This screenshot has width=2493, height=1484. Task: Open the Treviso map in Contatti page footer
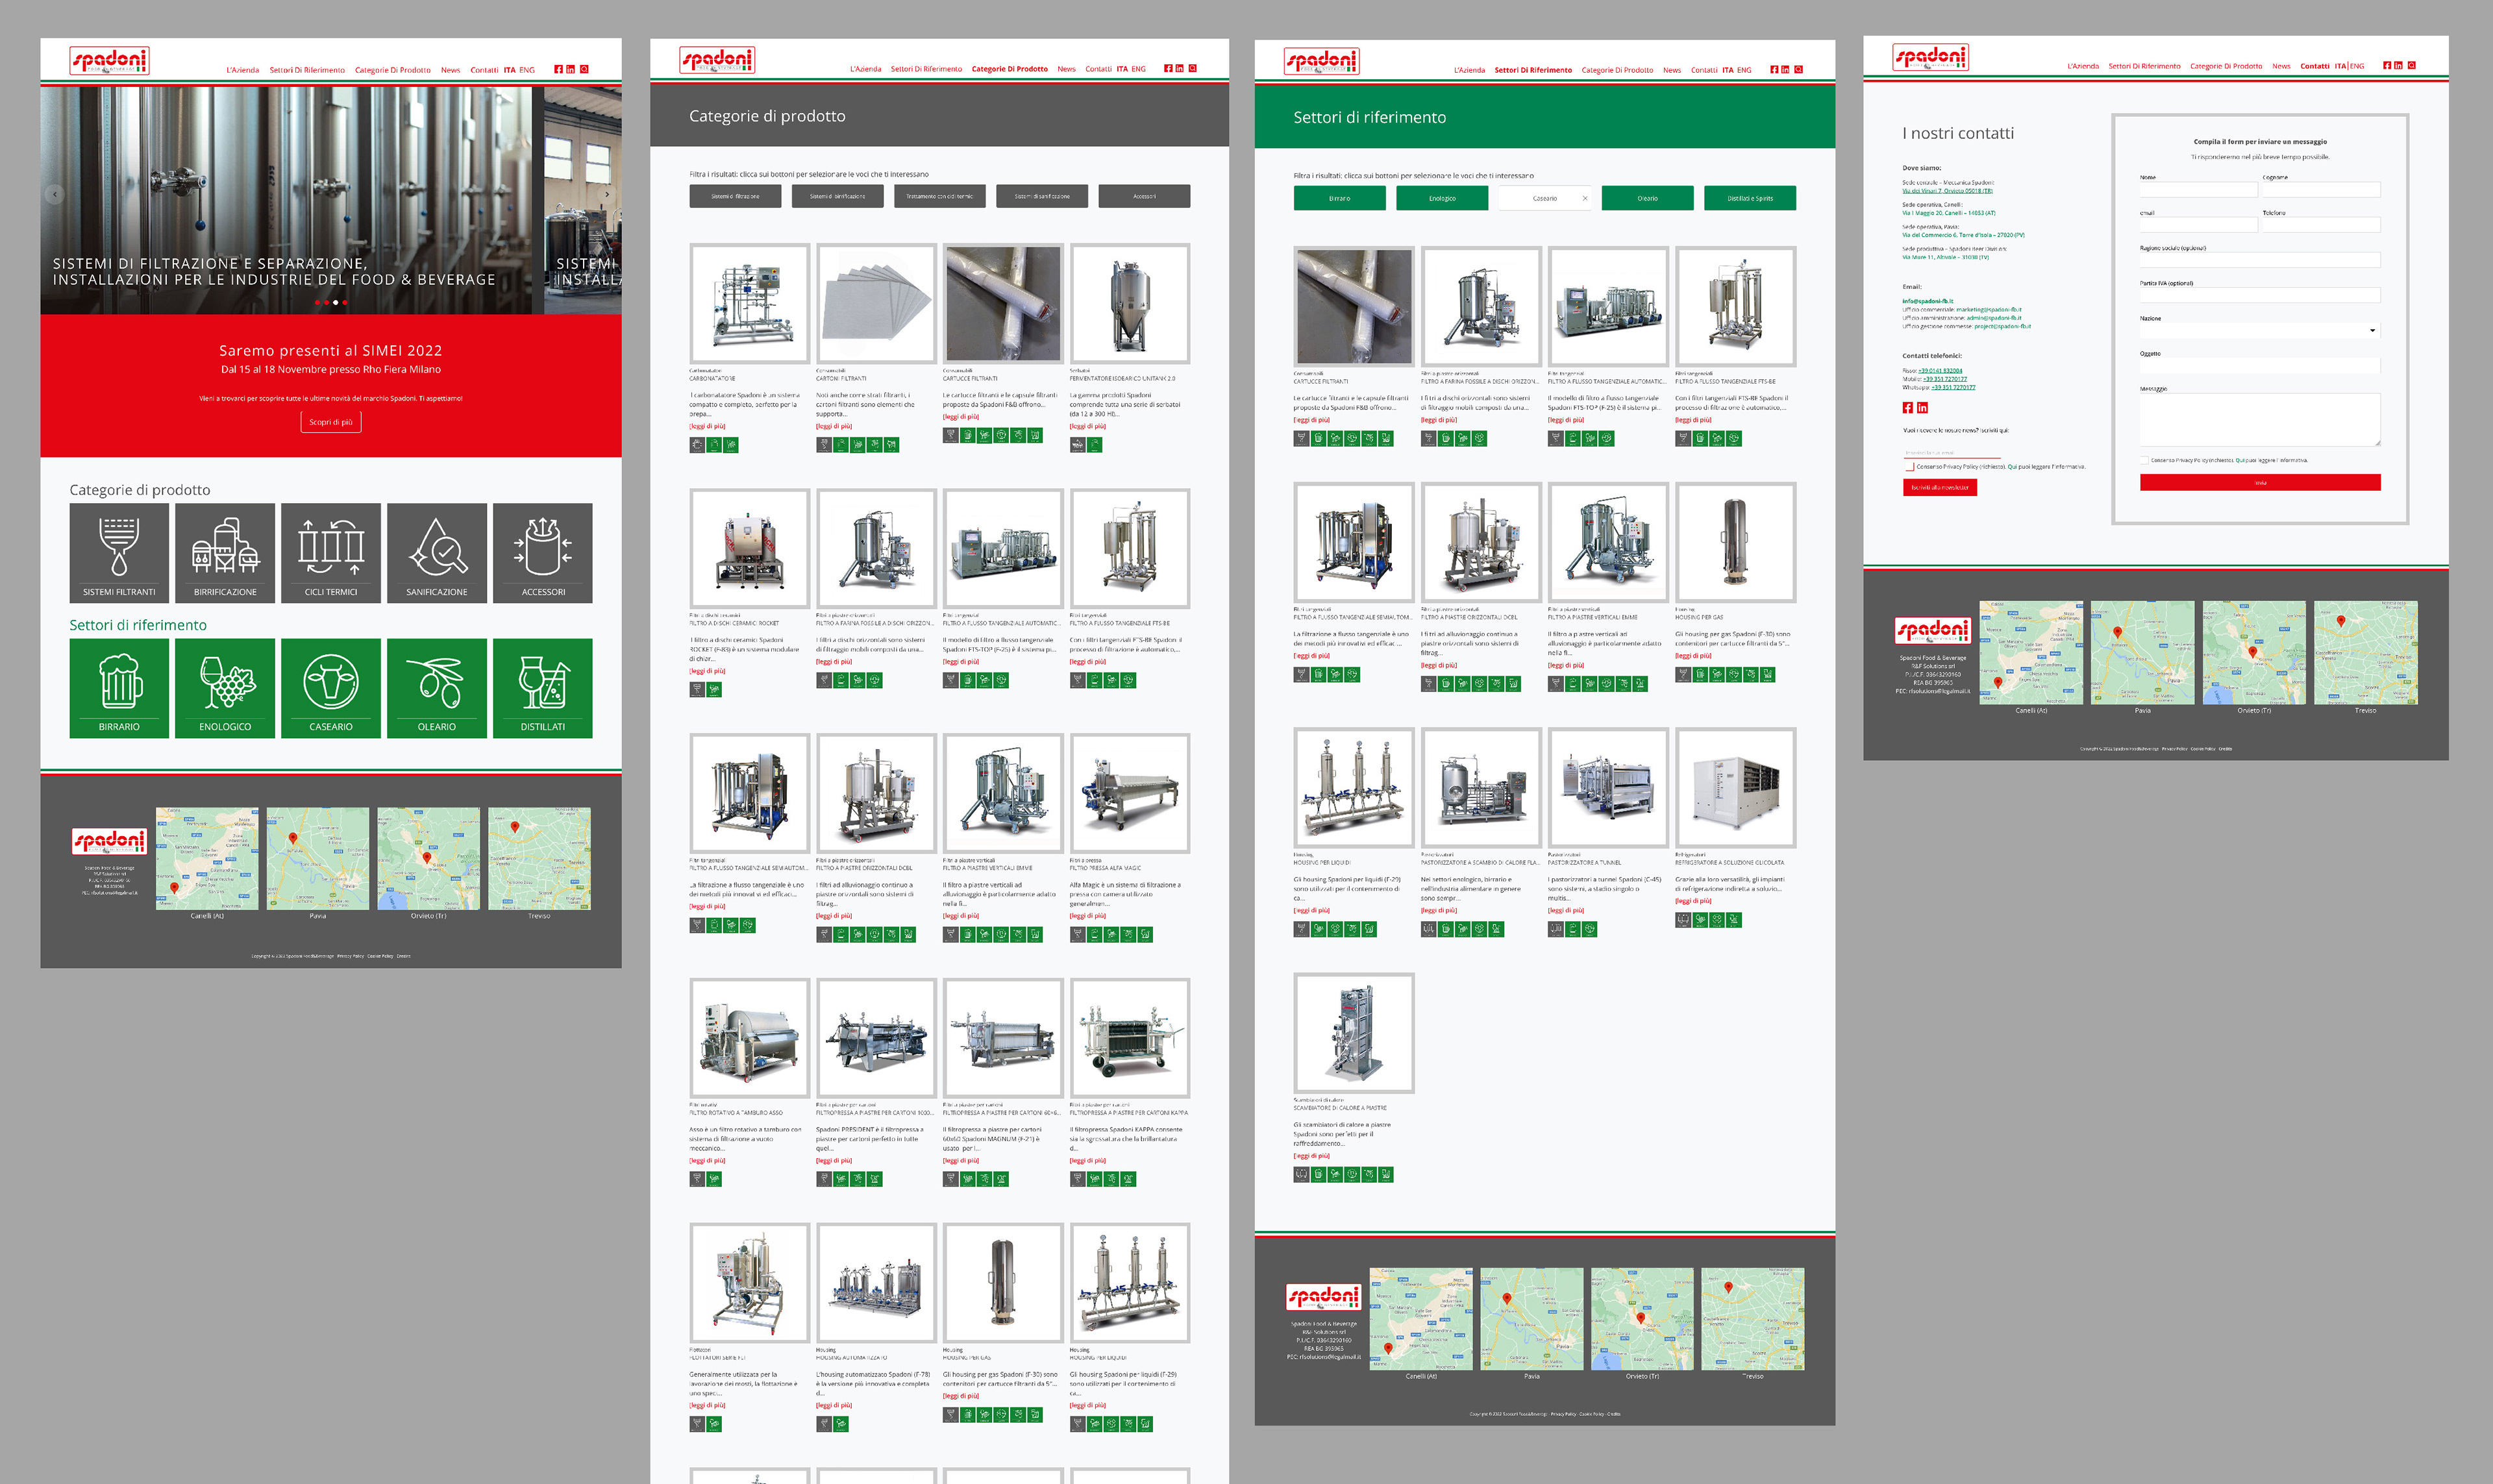coord(2365,652)
